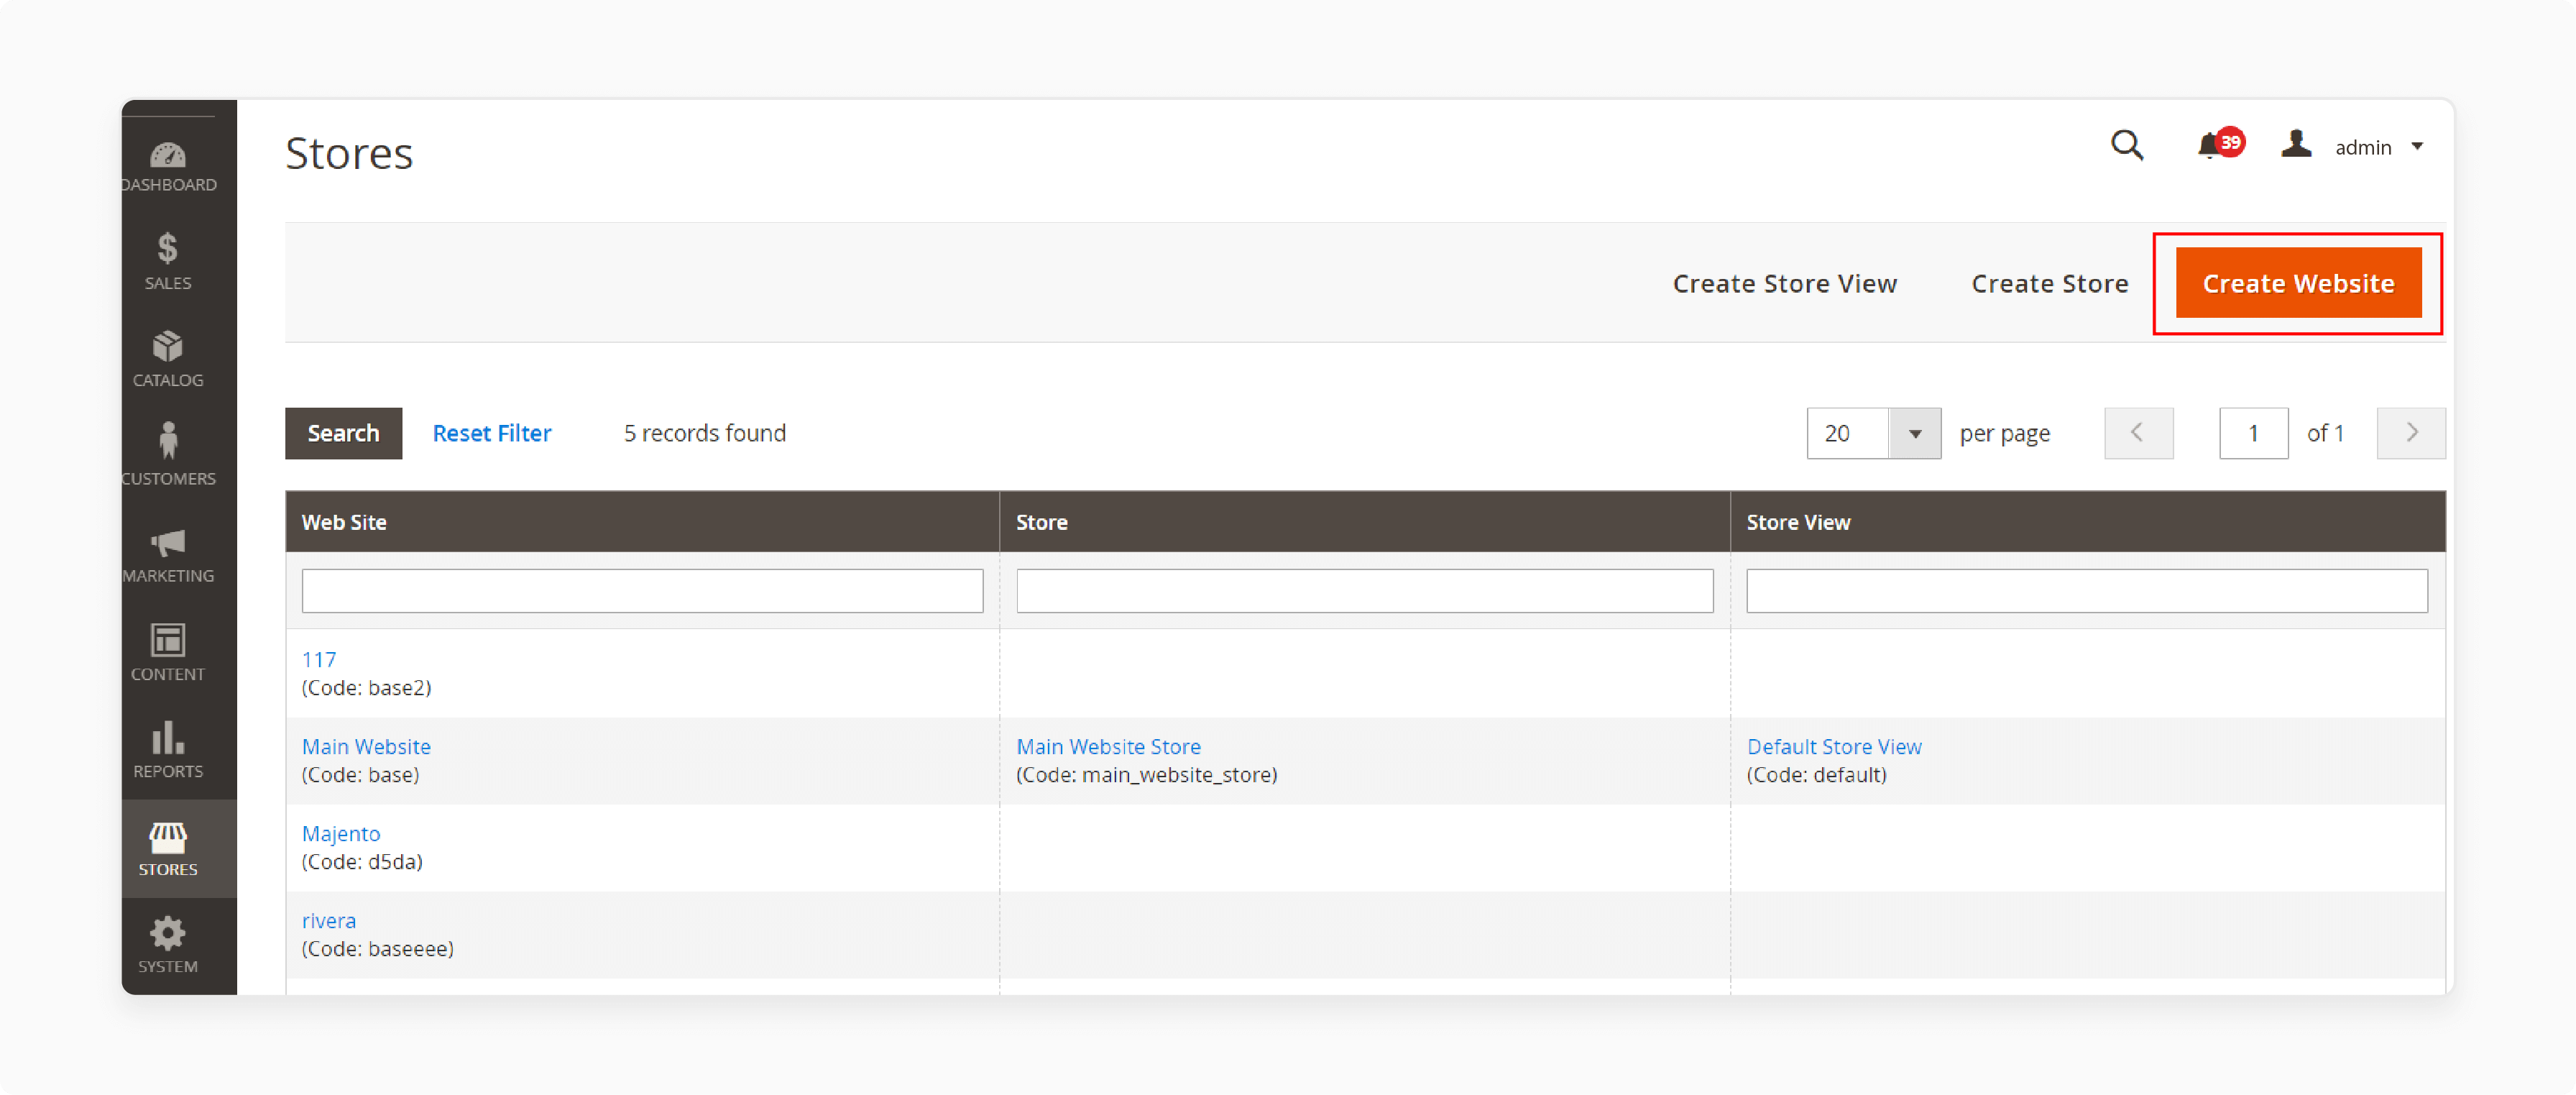The height and width of the screenshot is (1095, 2576).
Task: Click the Stores page title
Action: [349, 153]
